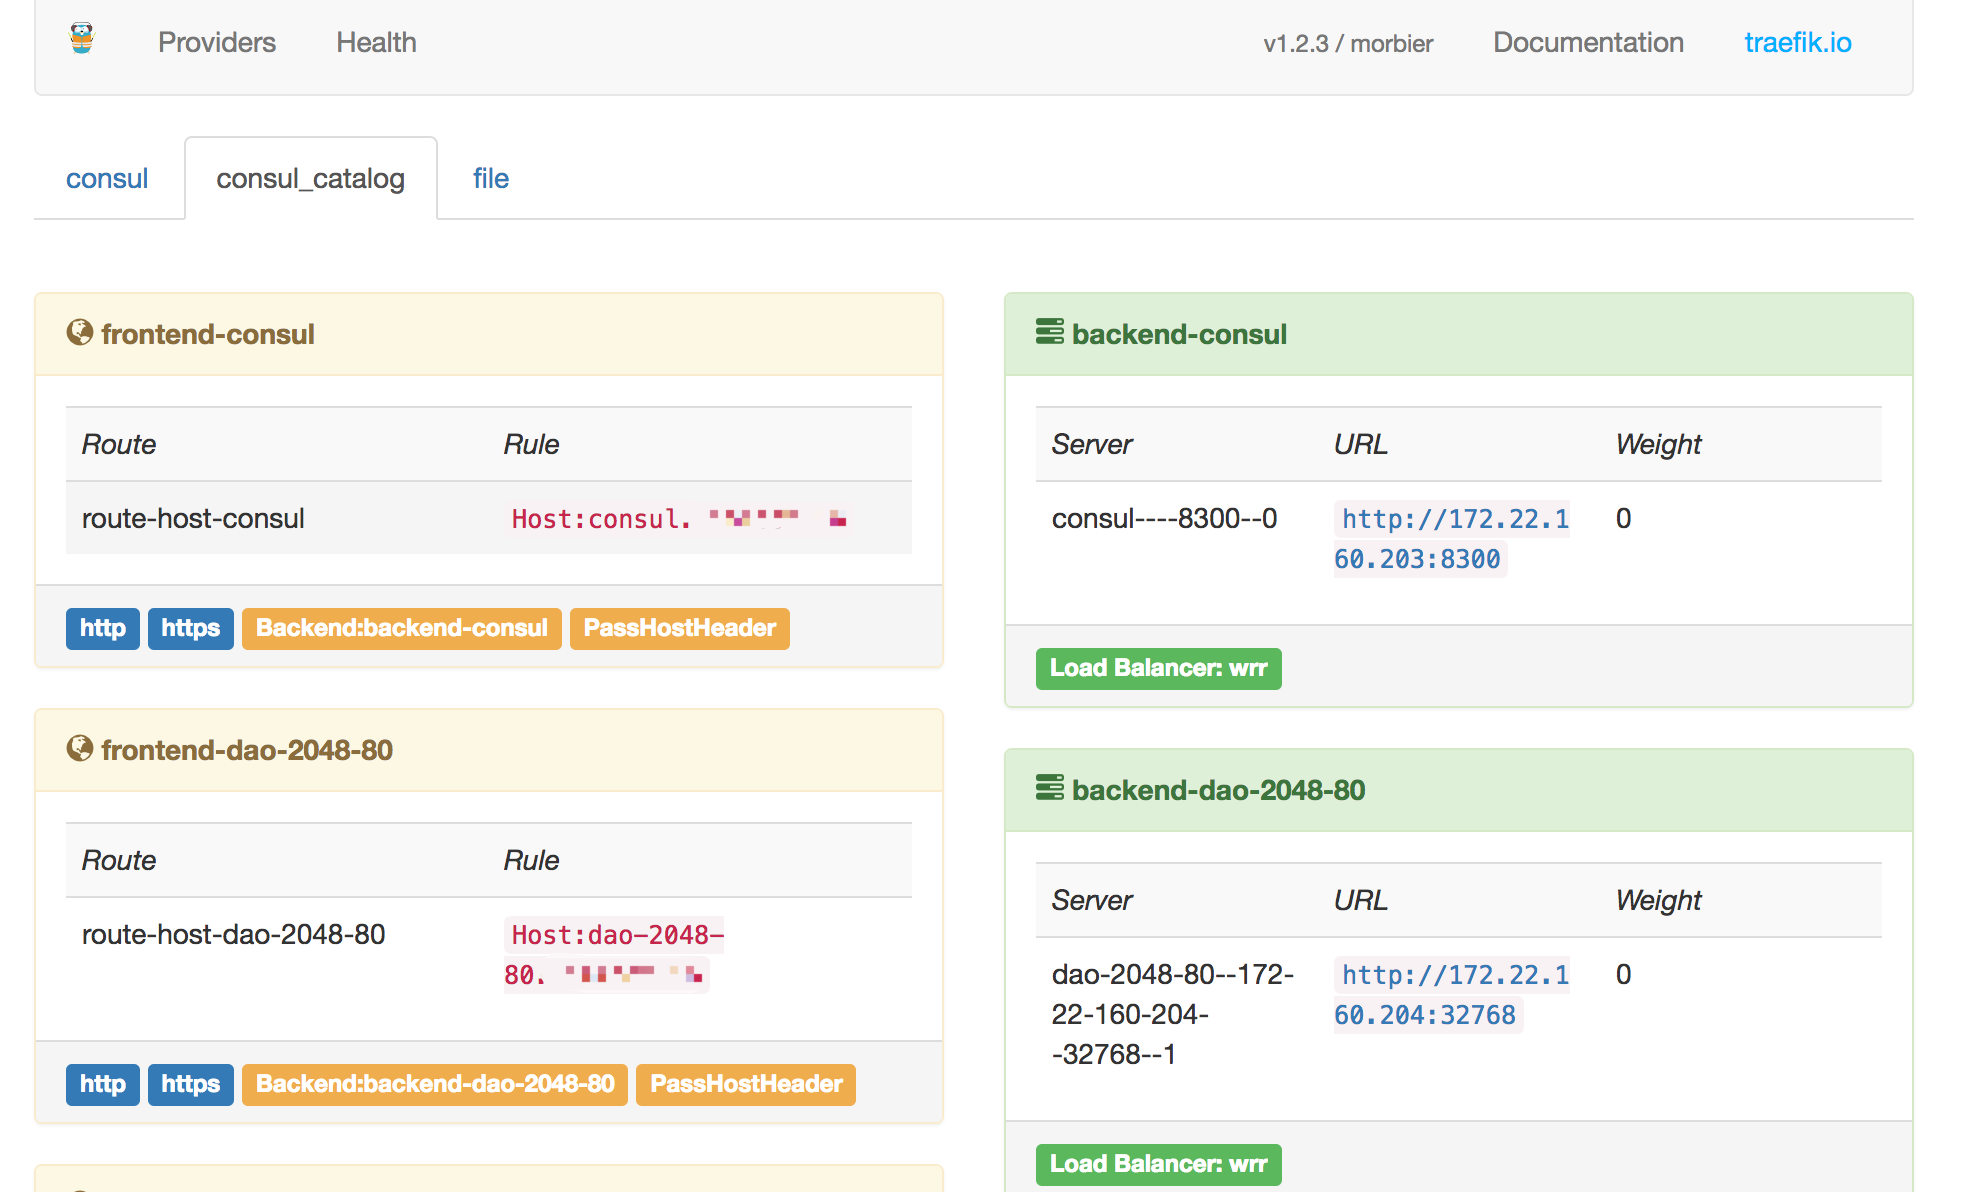Image resolution: width=1978 pixels, height=1192 pixels.
Task: Switch to the consul tab
Action: (107, 178)
